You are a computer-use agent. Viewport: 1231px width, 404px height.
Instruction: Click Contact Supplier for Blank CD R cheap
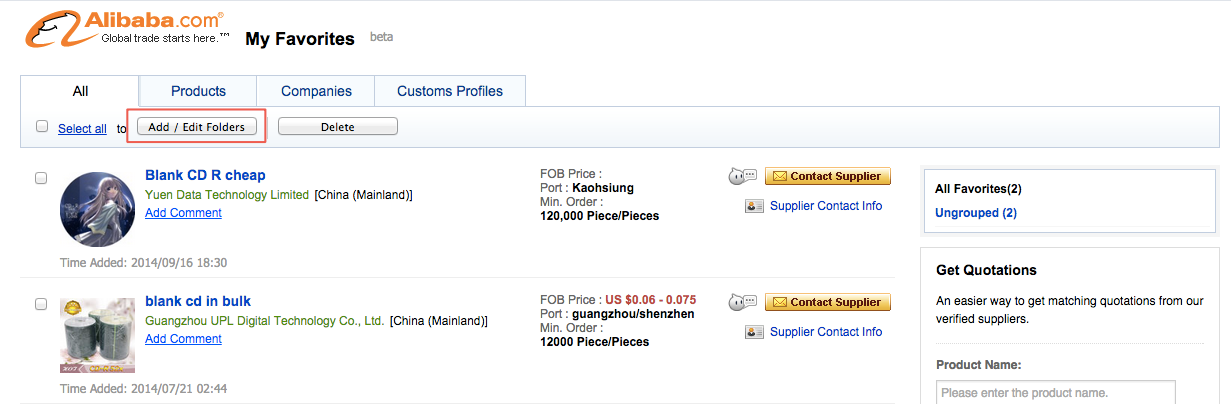point(828,176)
